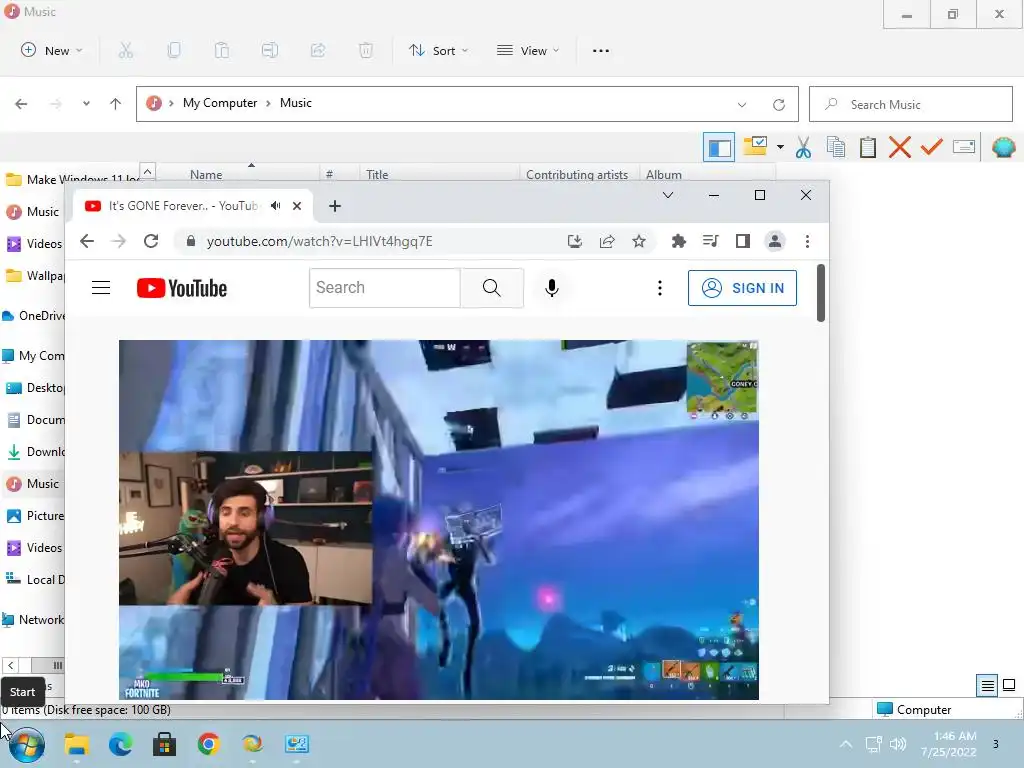Click SIGN IN on YouTube

point(742,288)
